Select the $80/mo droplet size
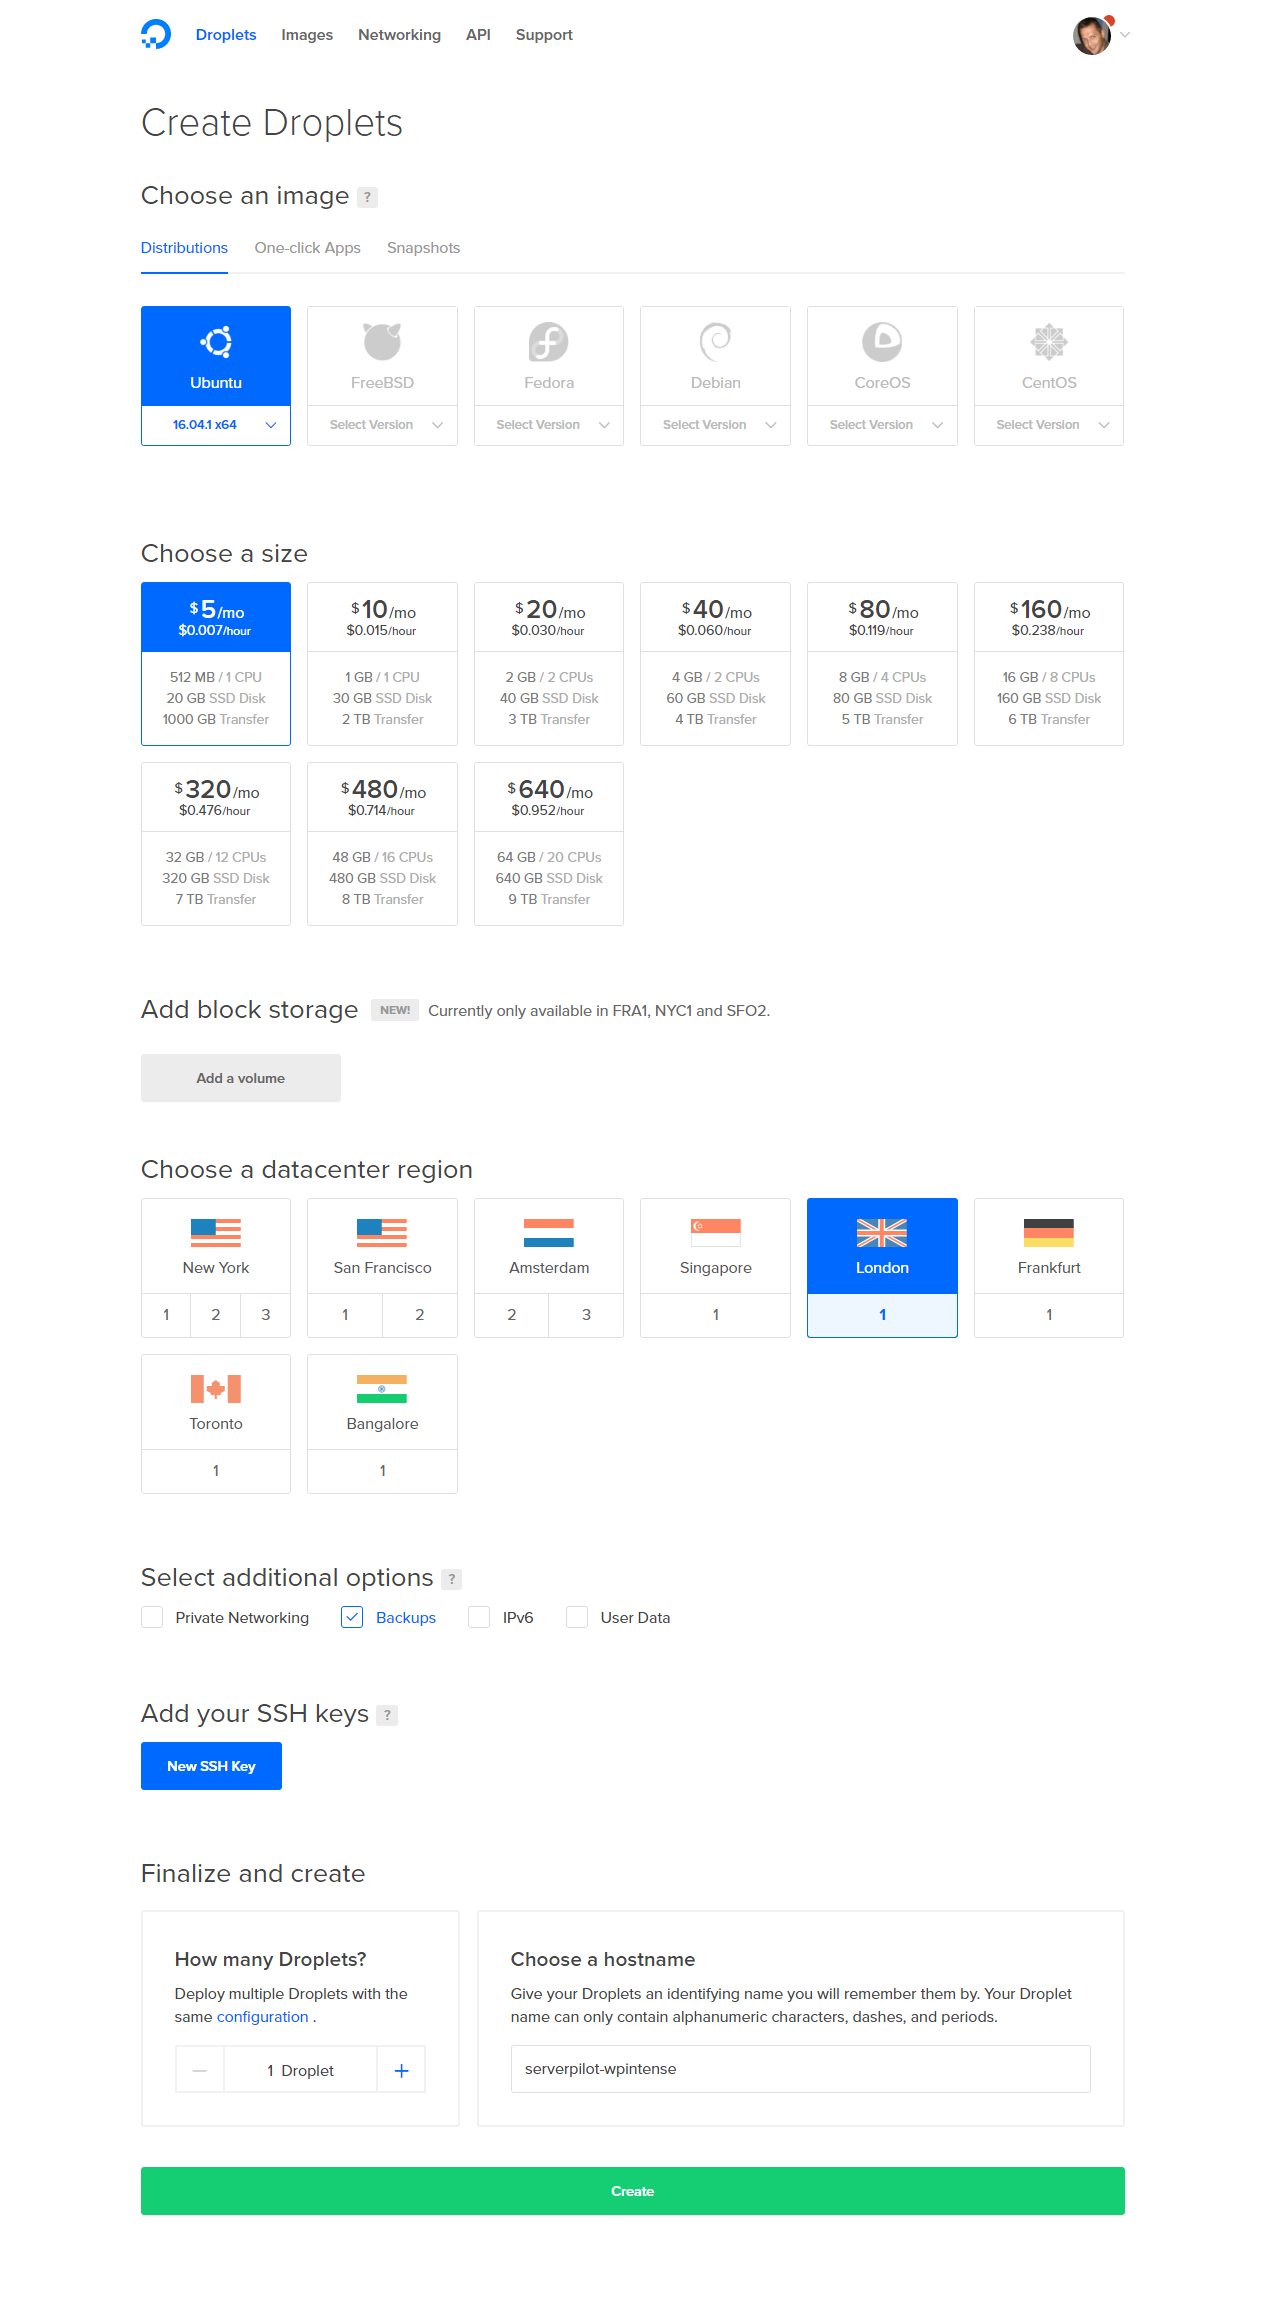The image size is (1281, 2314). click(x=882, y=664)
